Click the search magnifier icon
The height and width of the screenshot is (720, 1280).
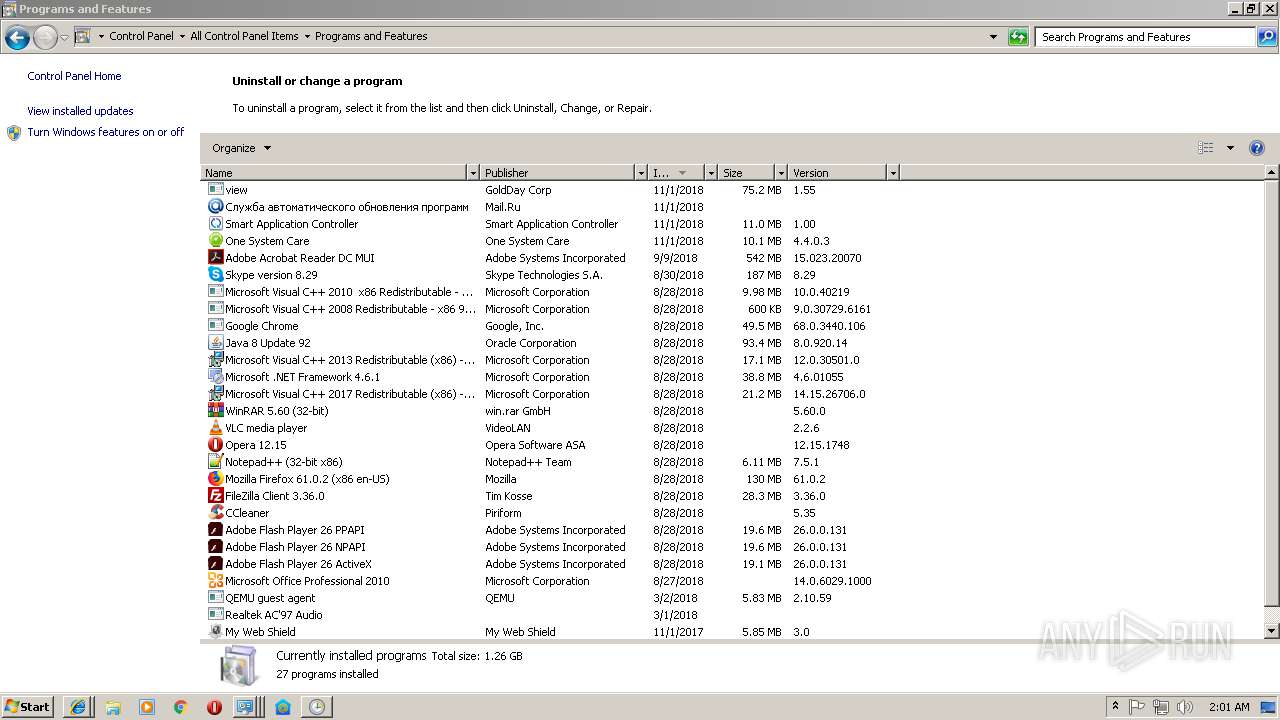[x=1266, y=37]
